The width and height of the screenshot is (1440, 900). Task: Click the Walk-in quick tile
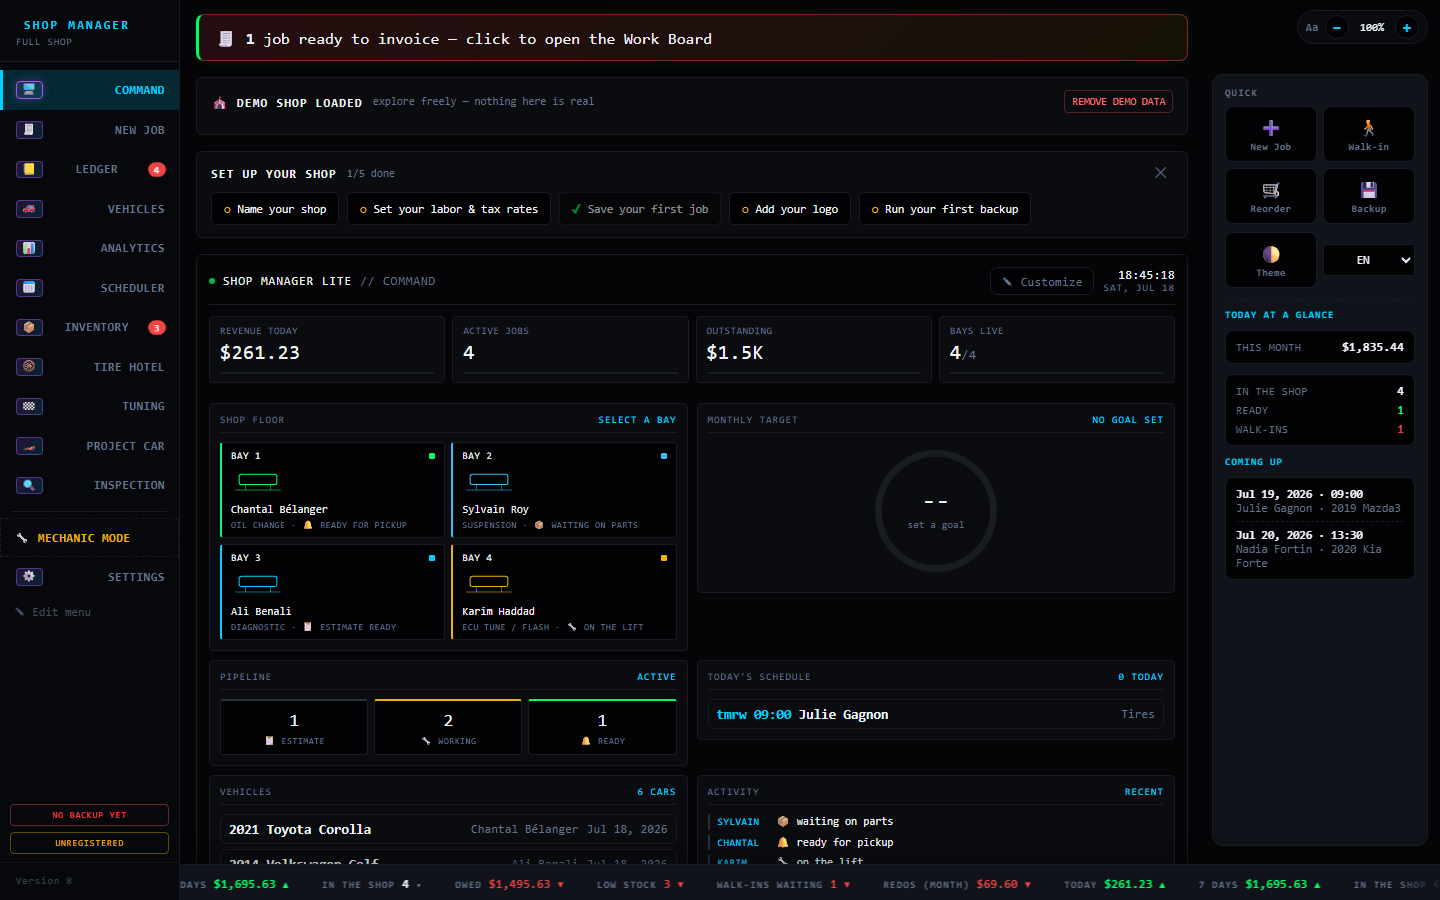(1369, 134)
